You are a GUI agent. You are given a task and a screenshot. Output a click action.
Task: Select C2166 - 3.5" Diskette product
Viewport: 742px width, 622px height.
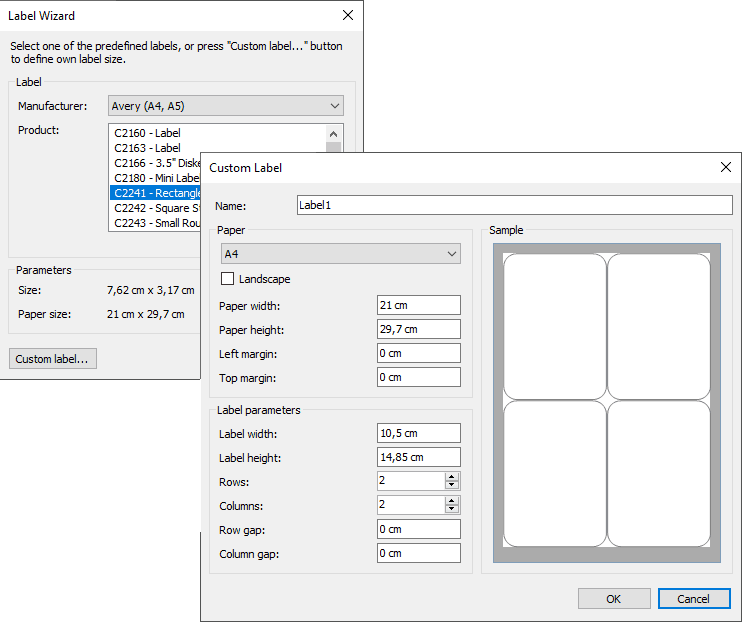pos(156,163)
